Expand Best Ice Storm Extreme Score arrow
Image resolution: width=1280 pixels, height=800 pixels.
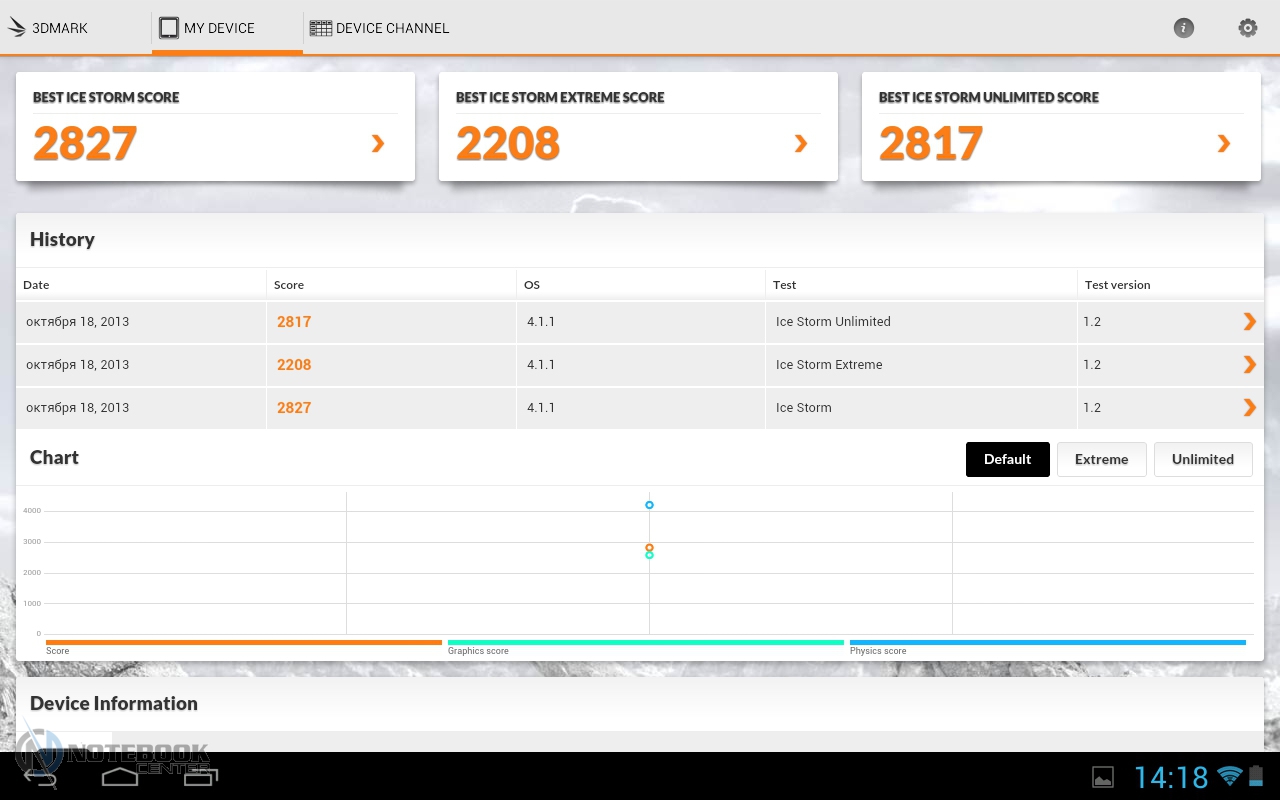pyautogui.click(x=801, y=144)
